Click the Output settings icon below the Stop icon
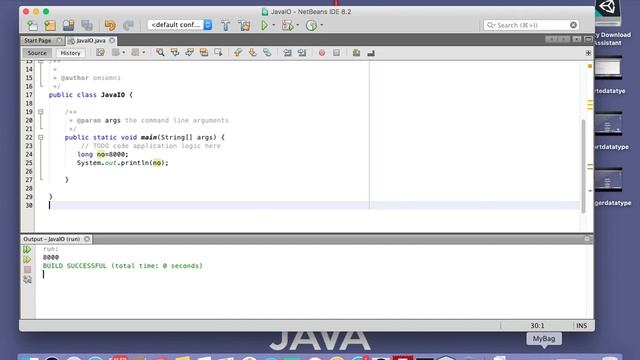 (27, 280)
